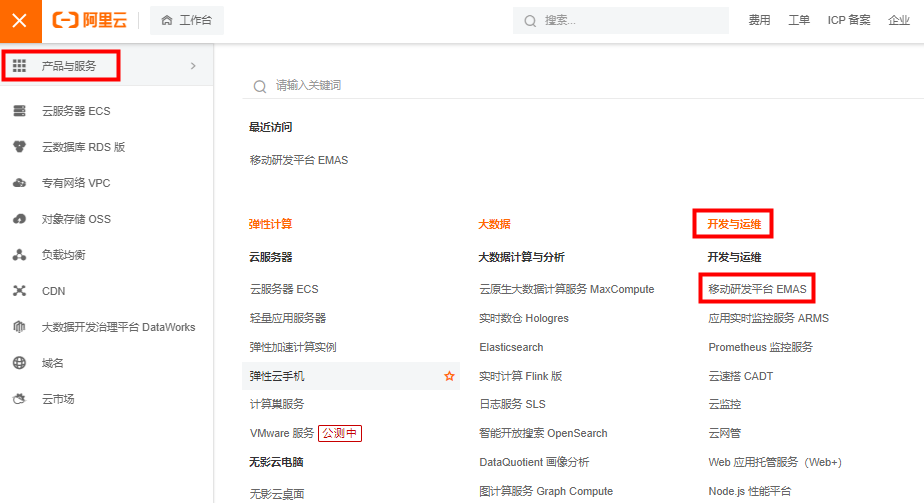
Task: Click the keyword search magnifier icon
Action: click(x=260, y=87)
